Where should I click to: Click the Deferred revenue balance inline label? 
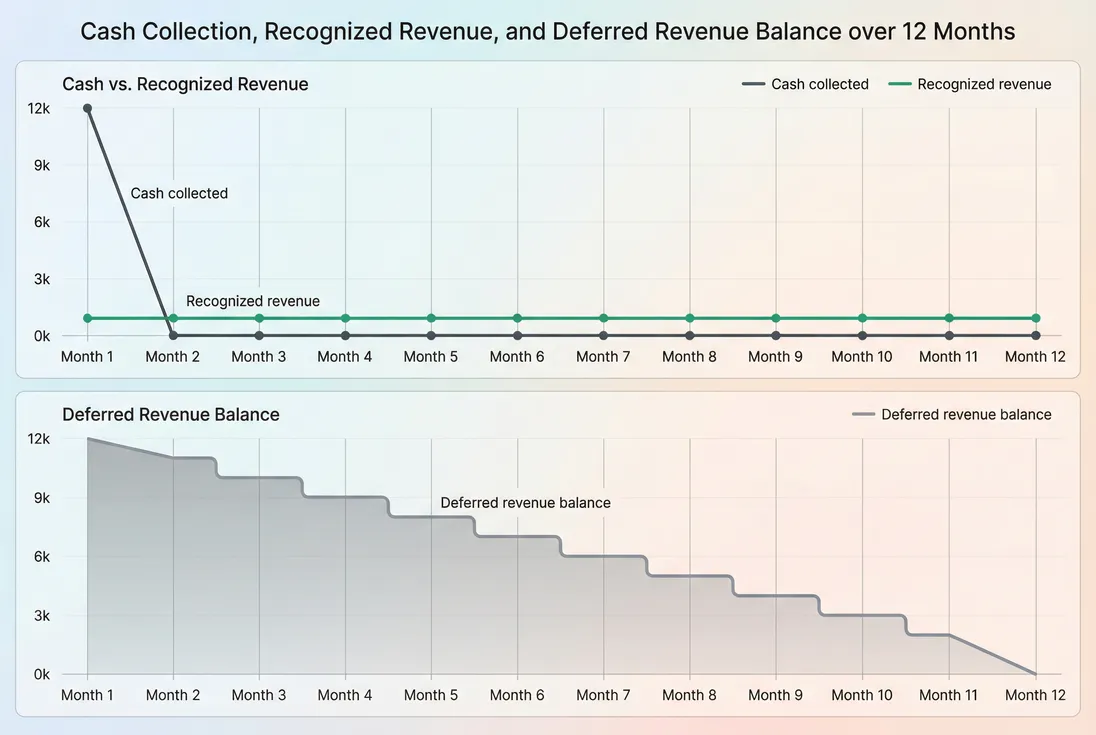(x=525, y=502)
